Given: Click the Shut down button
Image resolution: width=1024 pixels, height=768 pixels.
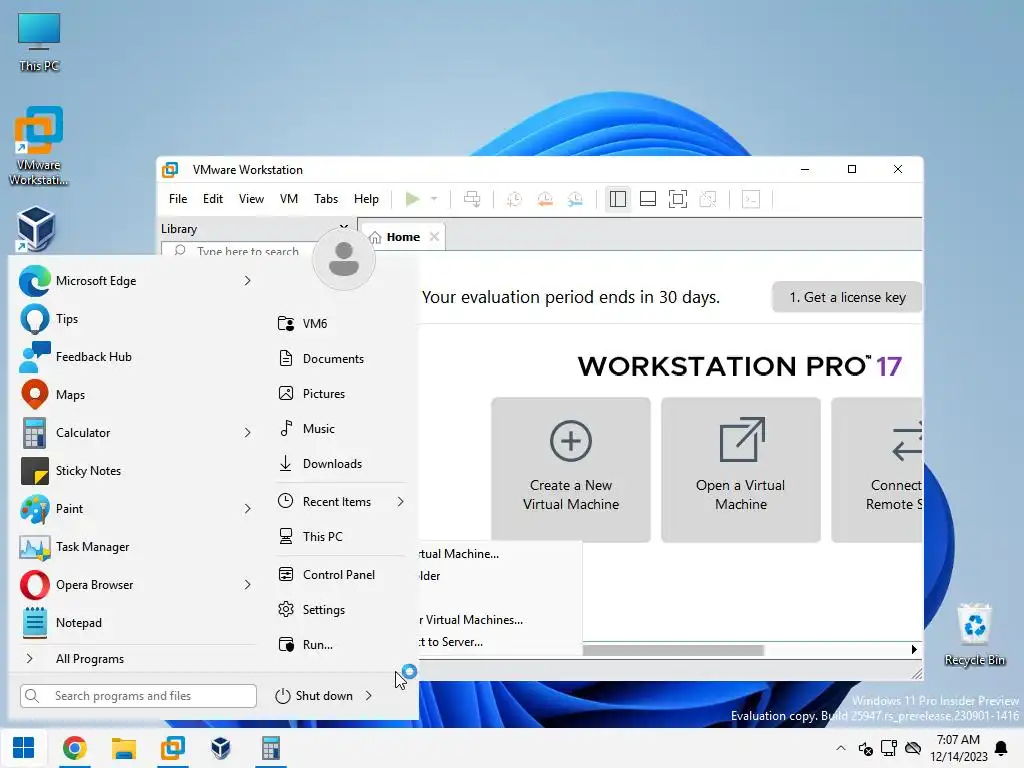Looking at the screenshot, I should pos(314,696).
